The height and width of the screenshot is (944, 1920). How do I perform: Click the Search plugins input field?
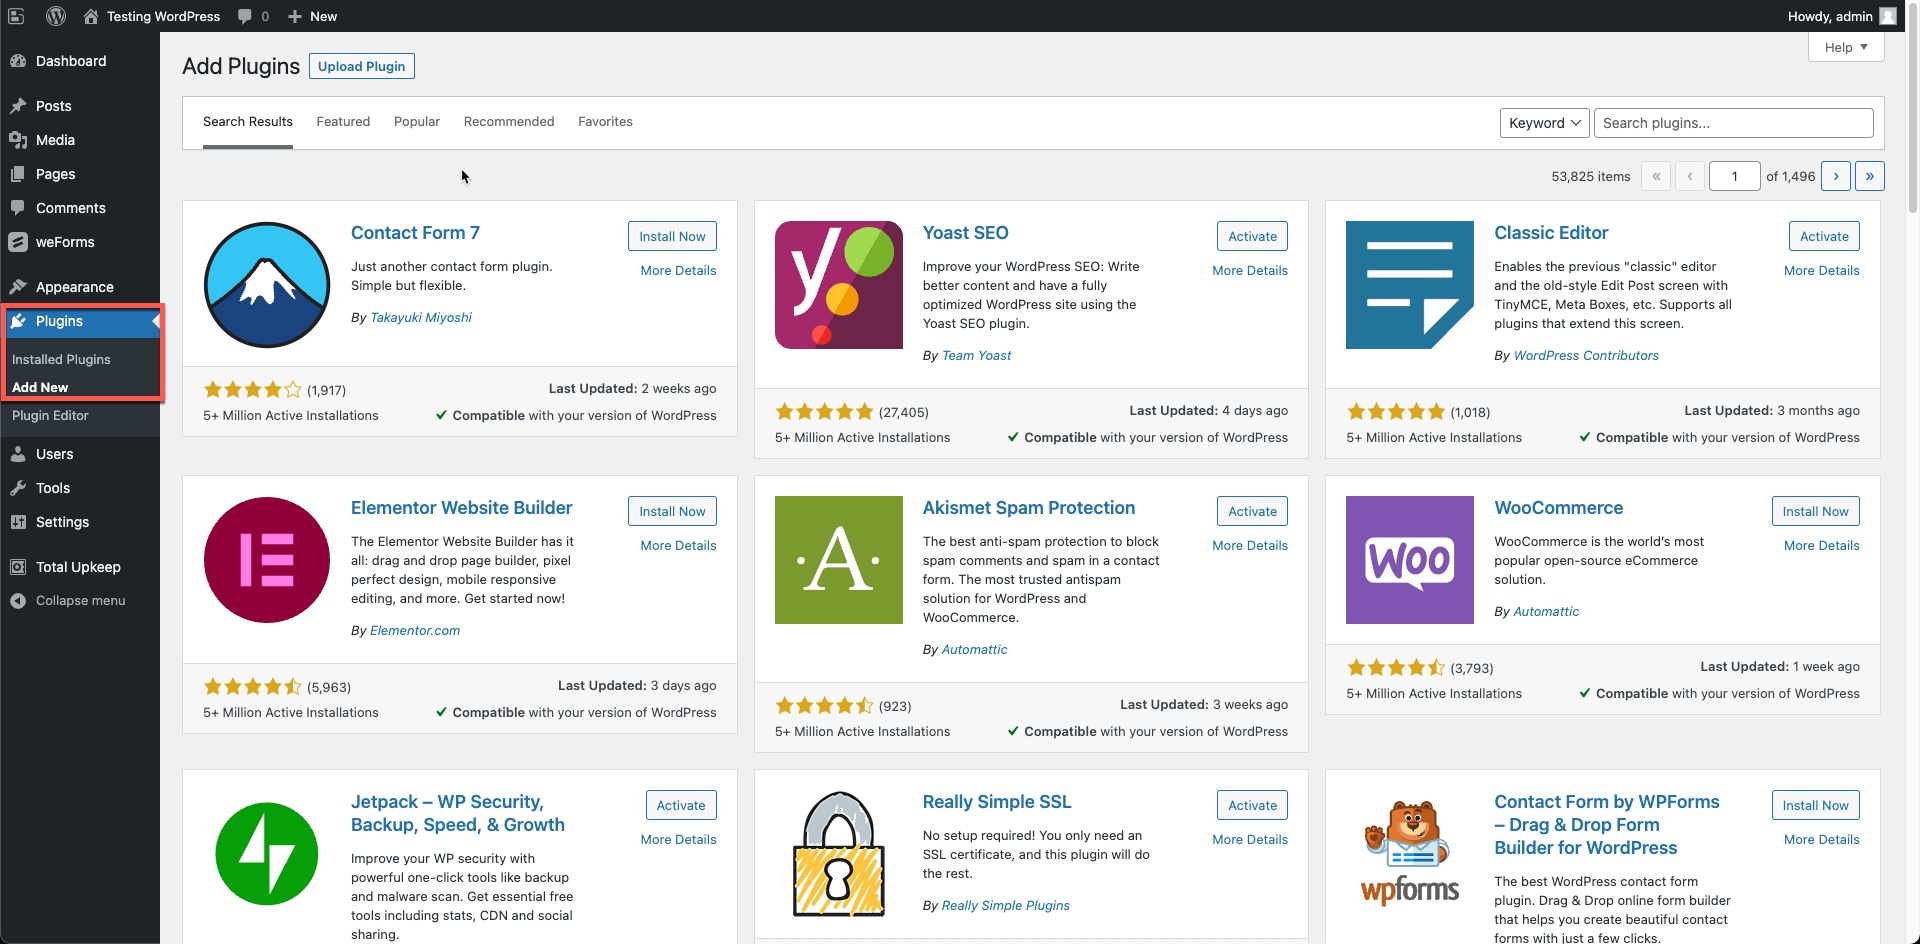click(x=1732, y=123)
